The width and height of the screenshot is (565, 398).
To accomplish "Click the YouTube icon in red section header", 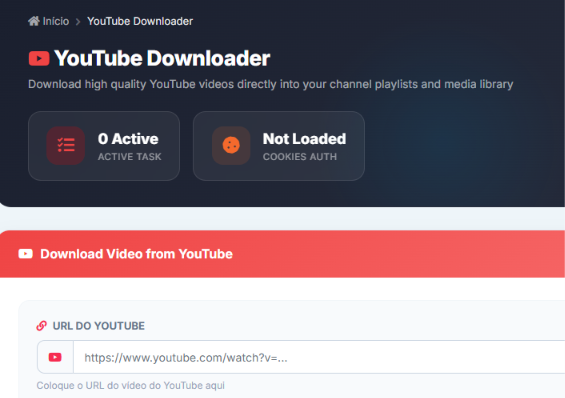I will [x=26, y=254].
